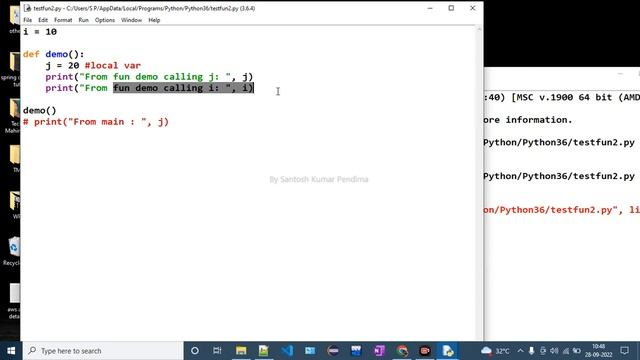Viewport: 640px width, 360px height.
Task: Open the Run menu
Action: 83,20
